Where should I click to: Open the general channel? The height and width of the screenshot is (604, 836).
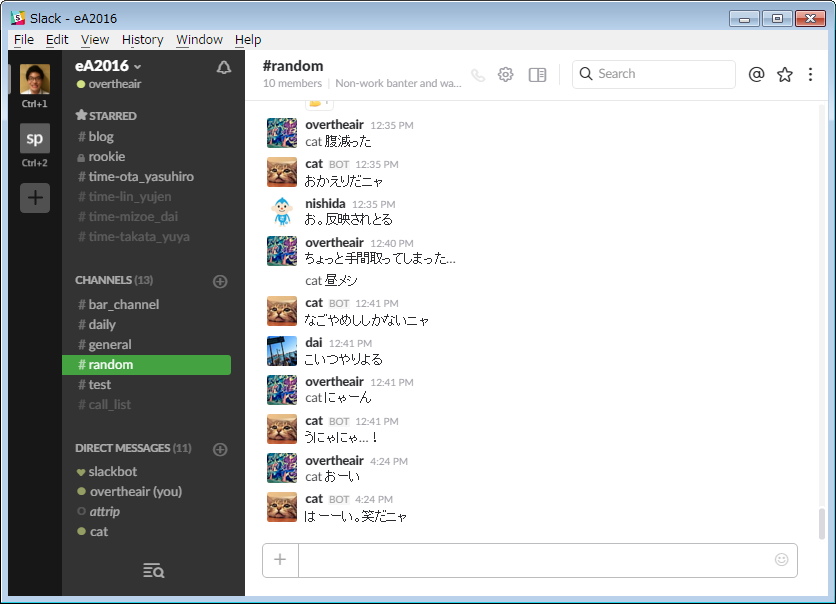[x=104, y=344]
